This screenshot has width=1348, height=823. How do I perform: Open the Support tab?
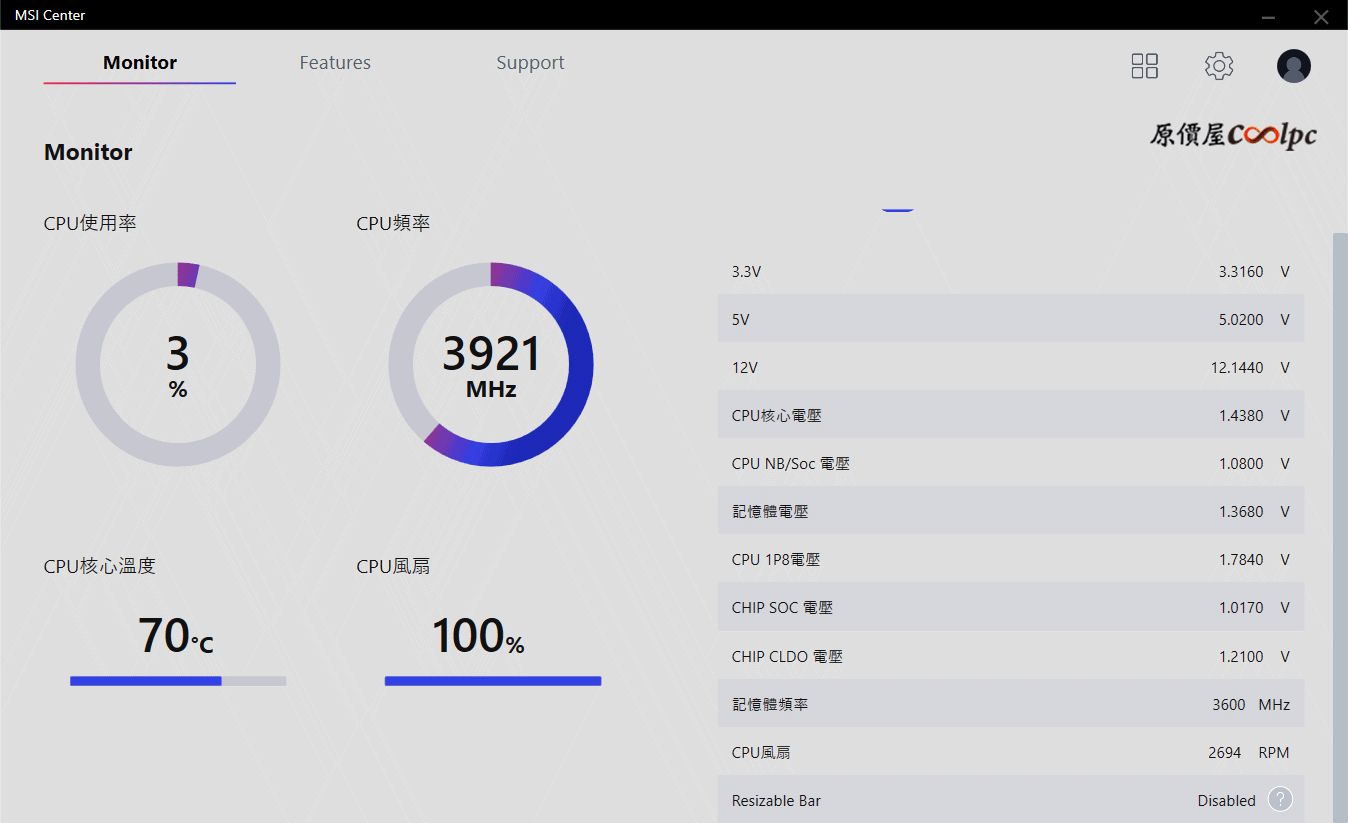tap(530, 63)
